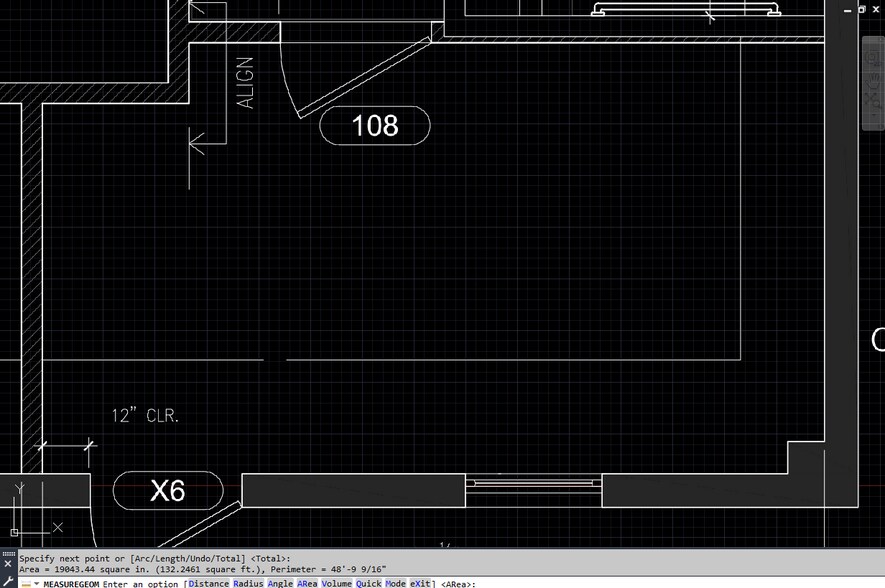Restore down the drawing window
The image size is (885, 588).
point(862,9)
